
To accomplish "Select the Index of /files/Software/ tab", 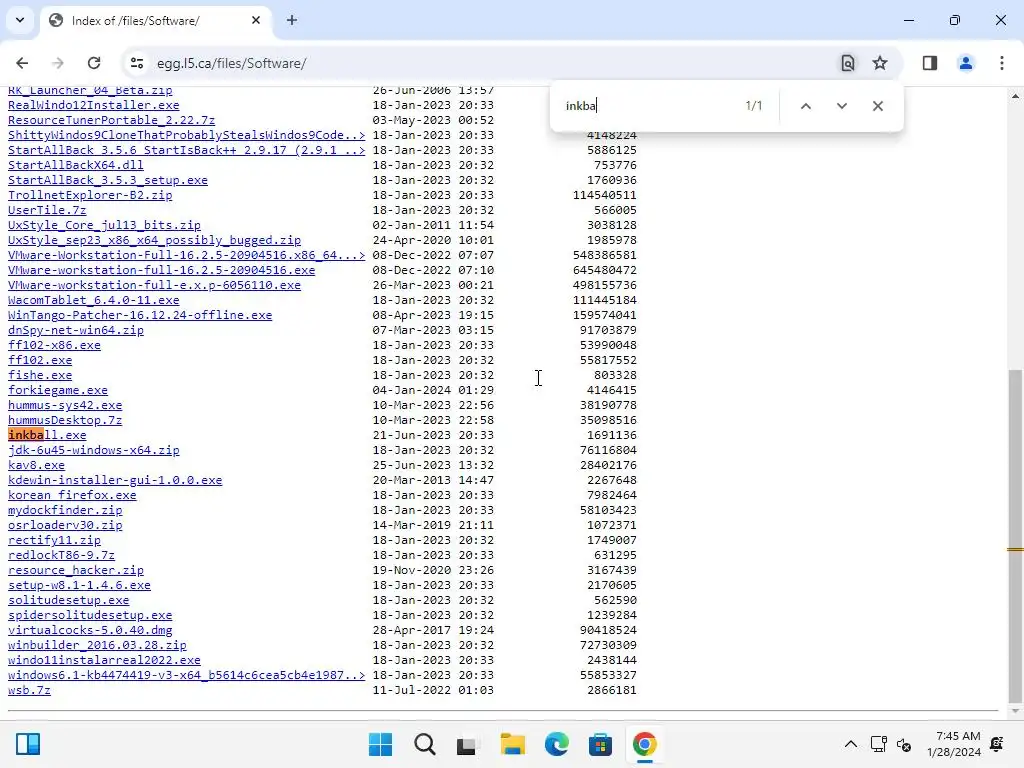I will (157, 20).
